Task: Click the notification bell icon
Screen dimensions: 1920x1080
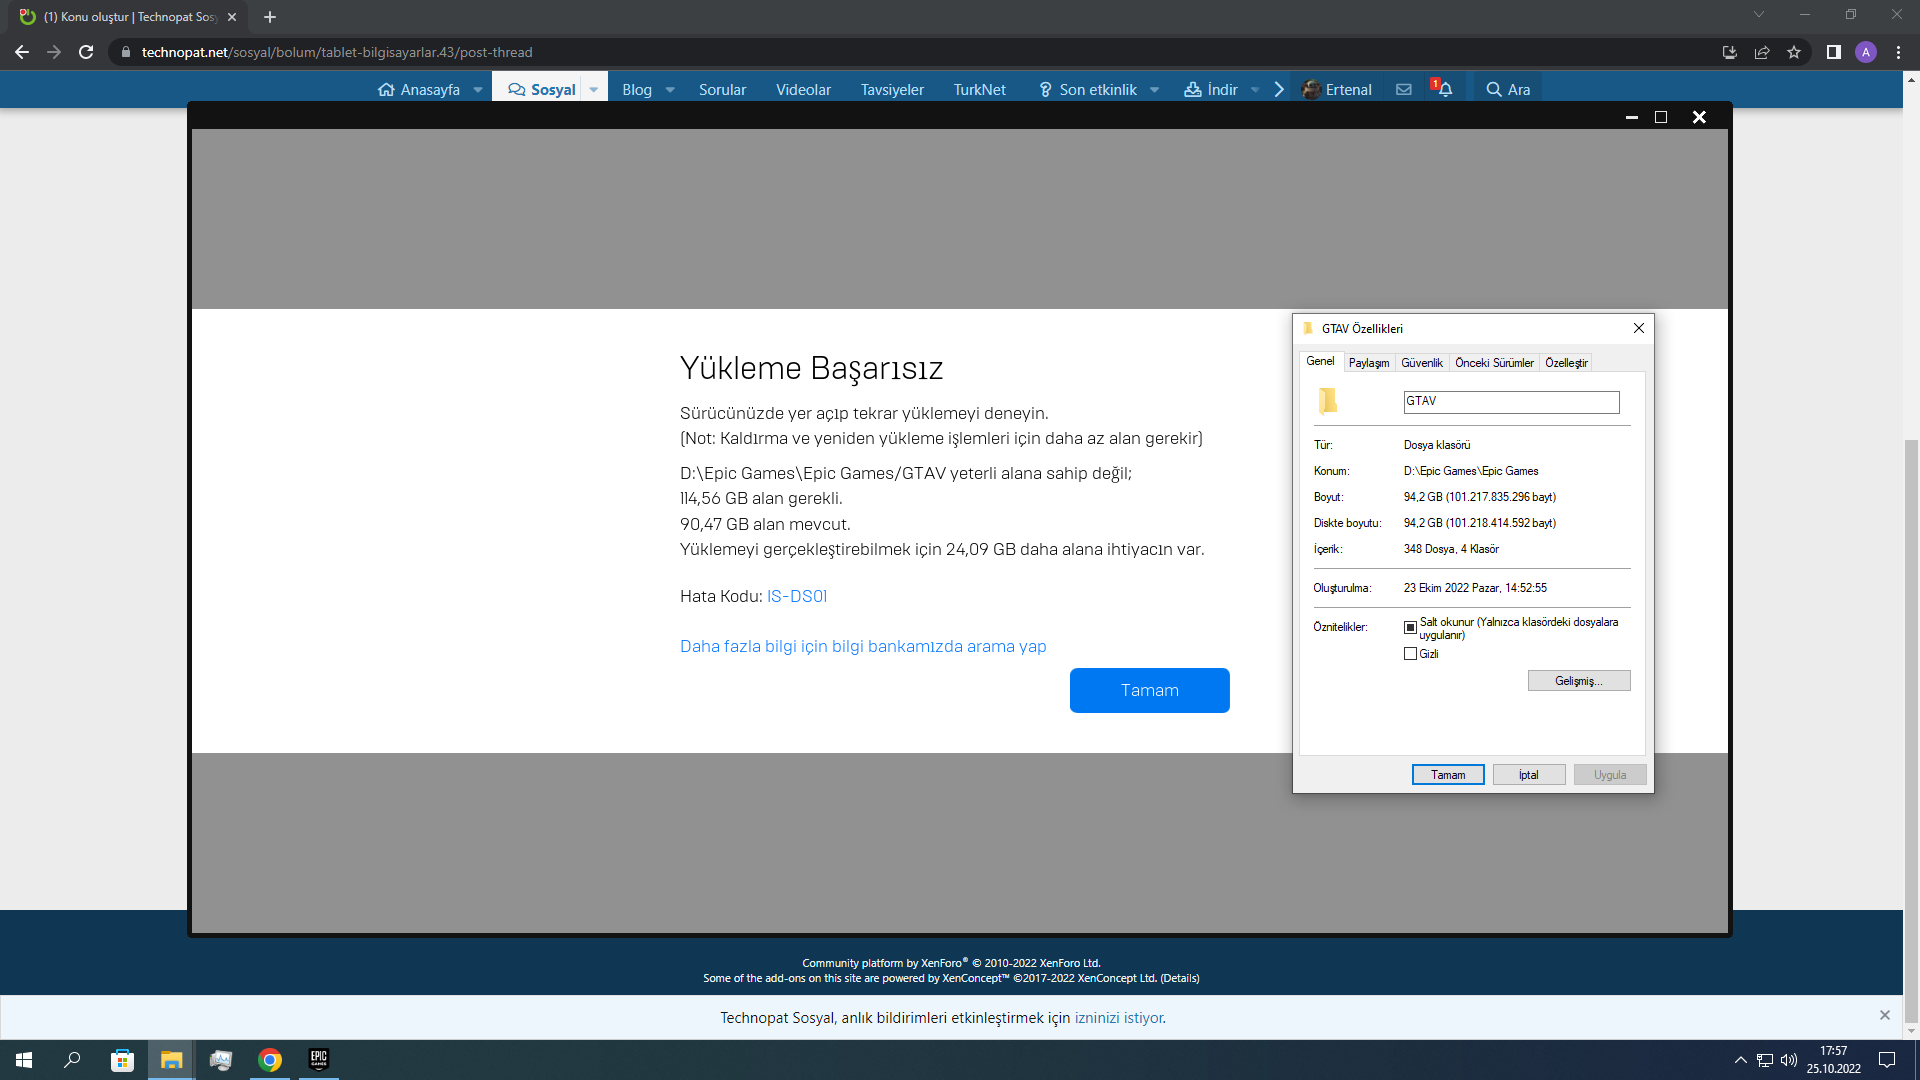Action: point(1445,90)
